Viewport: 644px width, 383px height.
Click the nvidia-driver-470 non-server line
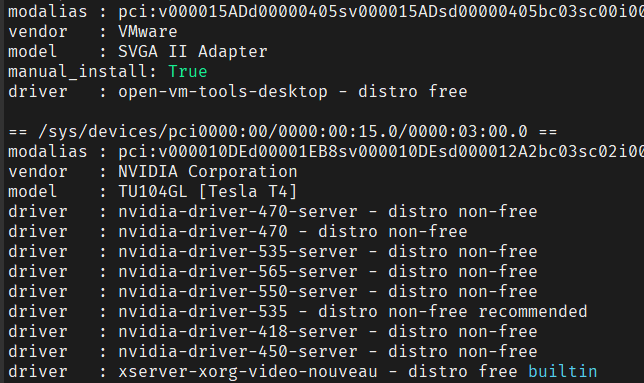pos(238,232)
